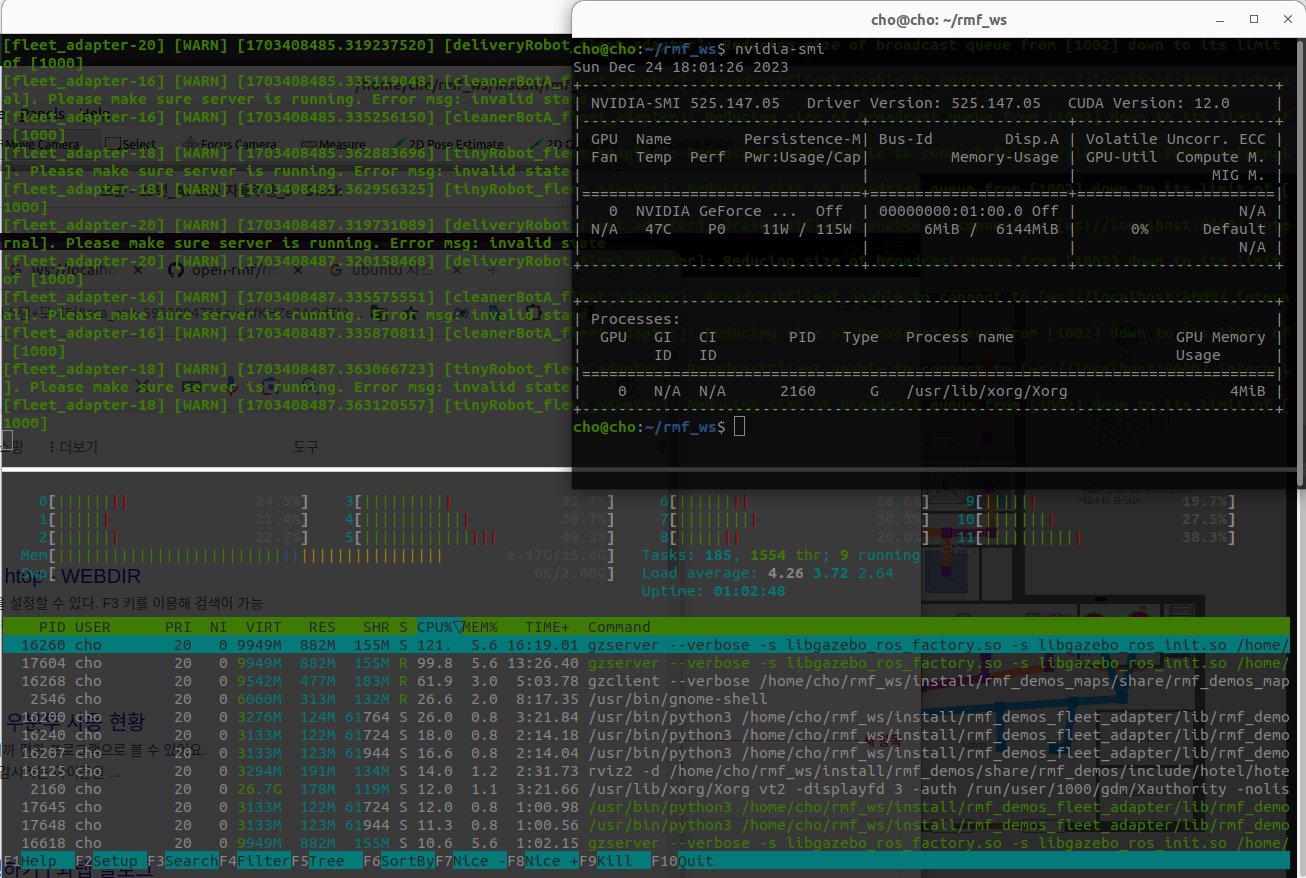Screen dimensions: 1306x878
Task: Sort by NI column header
Action: [219, 627]
